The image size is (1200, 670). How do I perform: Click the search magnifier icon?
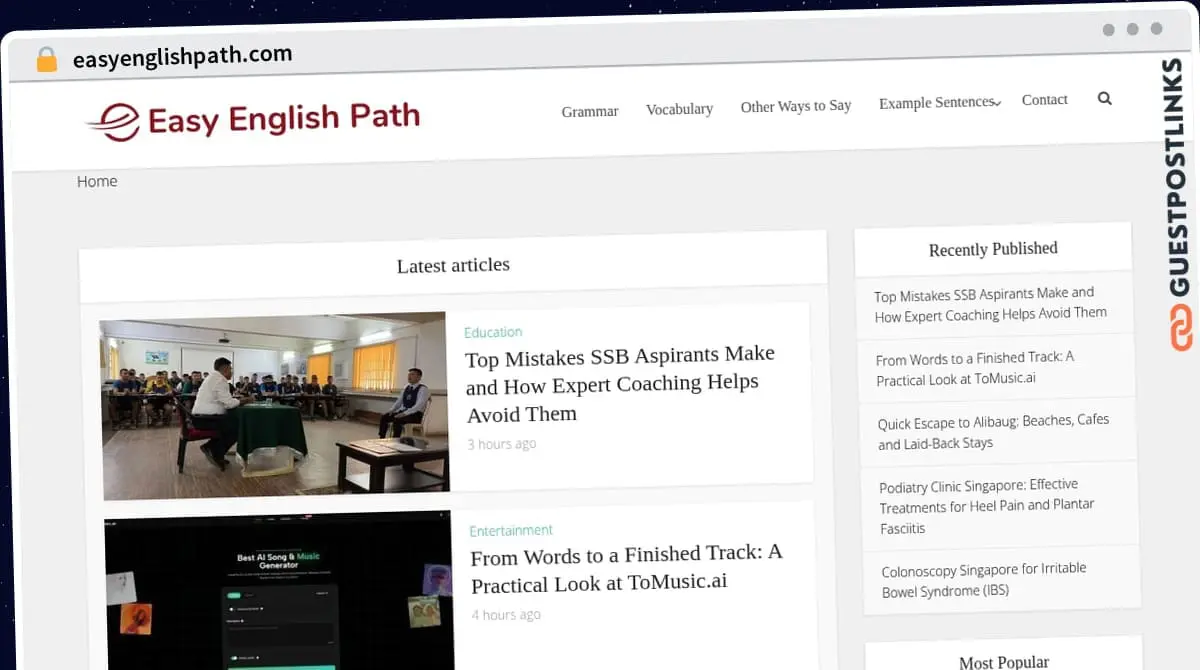pyautogui.click(x=1104, y=98)
